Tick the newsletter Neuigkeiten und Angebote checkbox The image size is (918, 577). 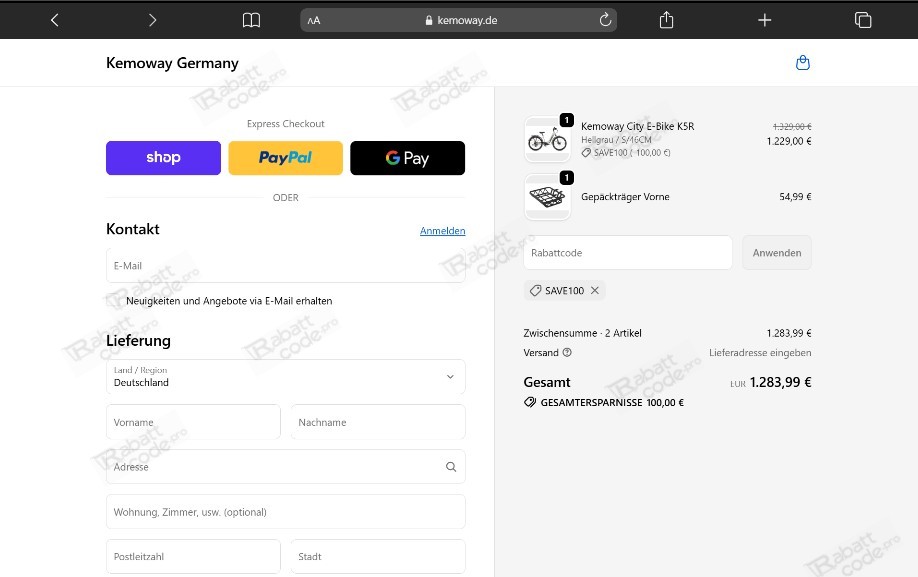coord(114,301)
